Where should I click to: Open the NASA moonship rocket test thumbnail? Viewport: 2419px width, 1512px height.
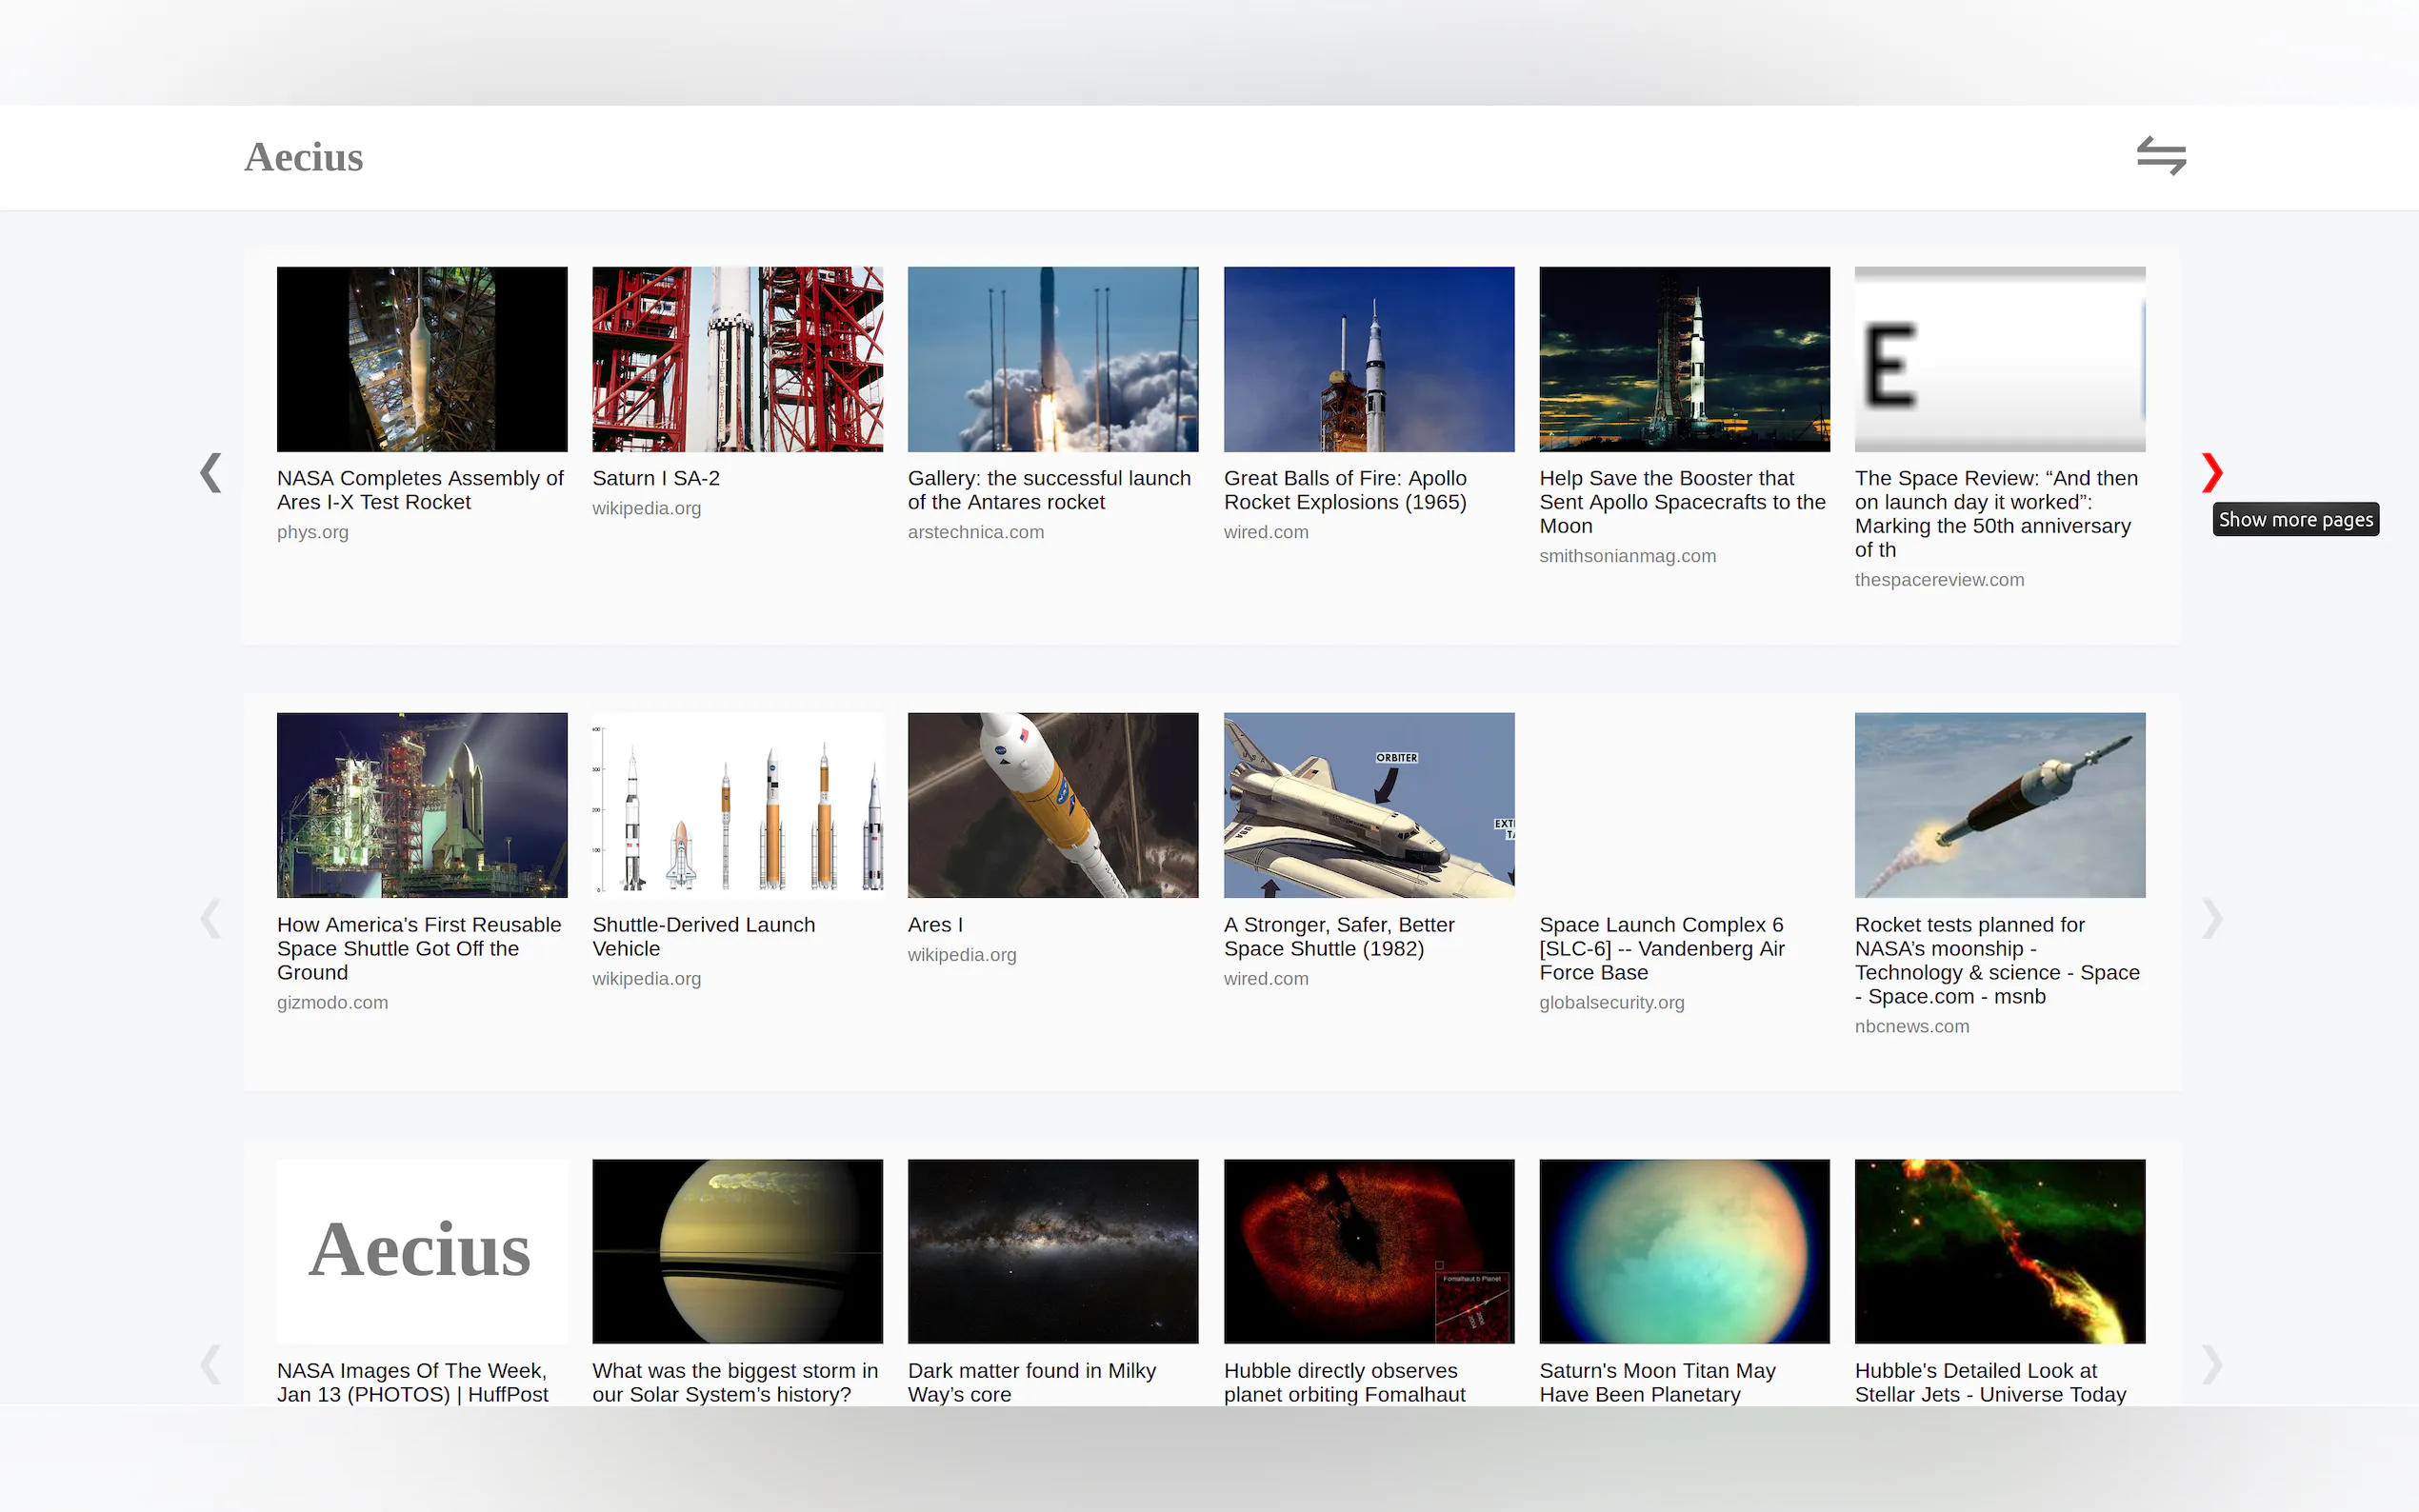(x=2000, y=805)
